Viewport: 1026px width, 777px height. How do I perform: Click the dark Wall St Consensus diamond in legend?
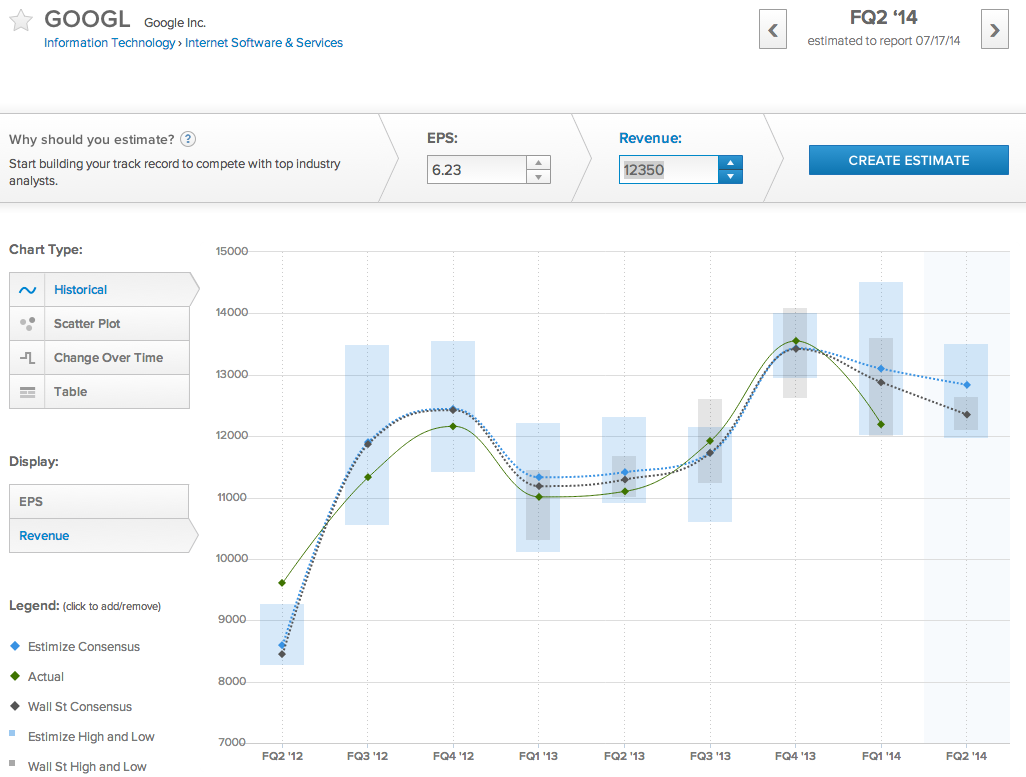point(15,706)
